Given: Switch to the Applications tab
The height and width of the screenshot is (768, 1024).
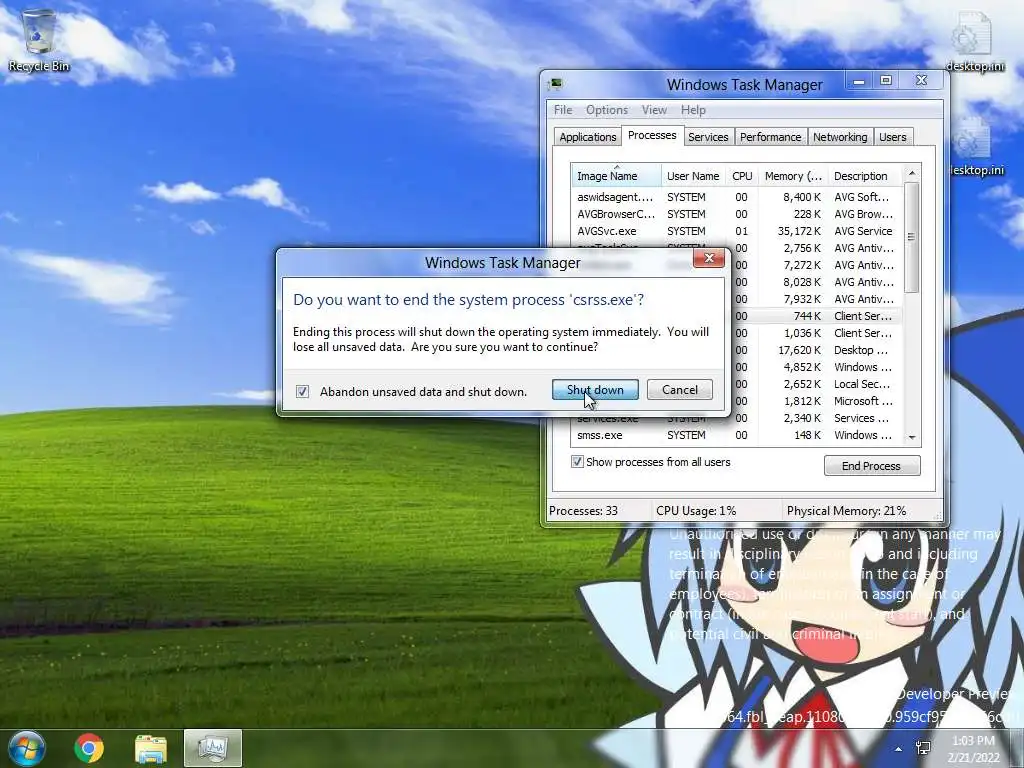Looking at the screenshot, I should click(588, 136).
